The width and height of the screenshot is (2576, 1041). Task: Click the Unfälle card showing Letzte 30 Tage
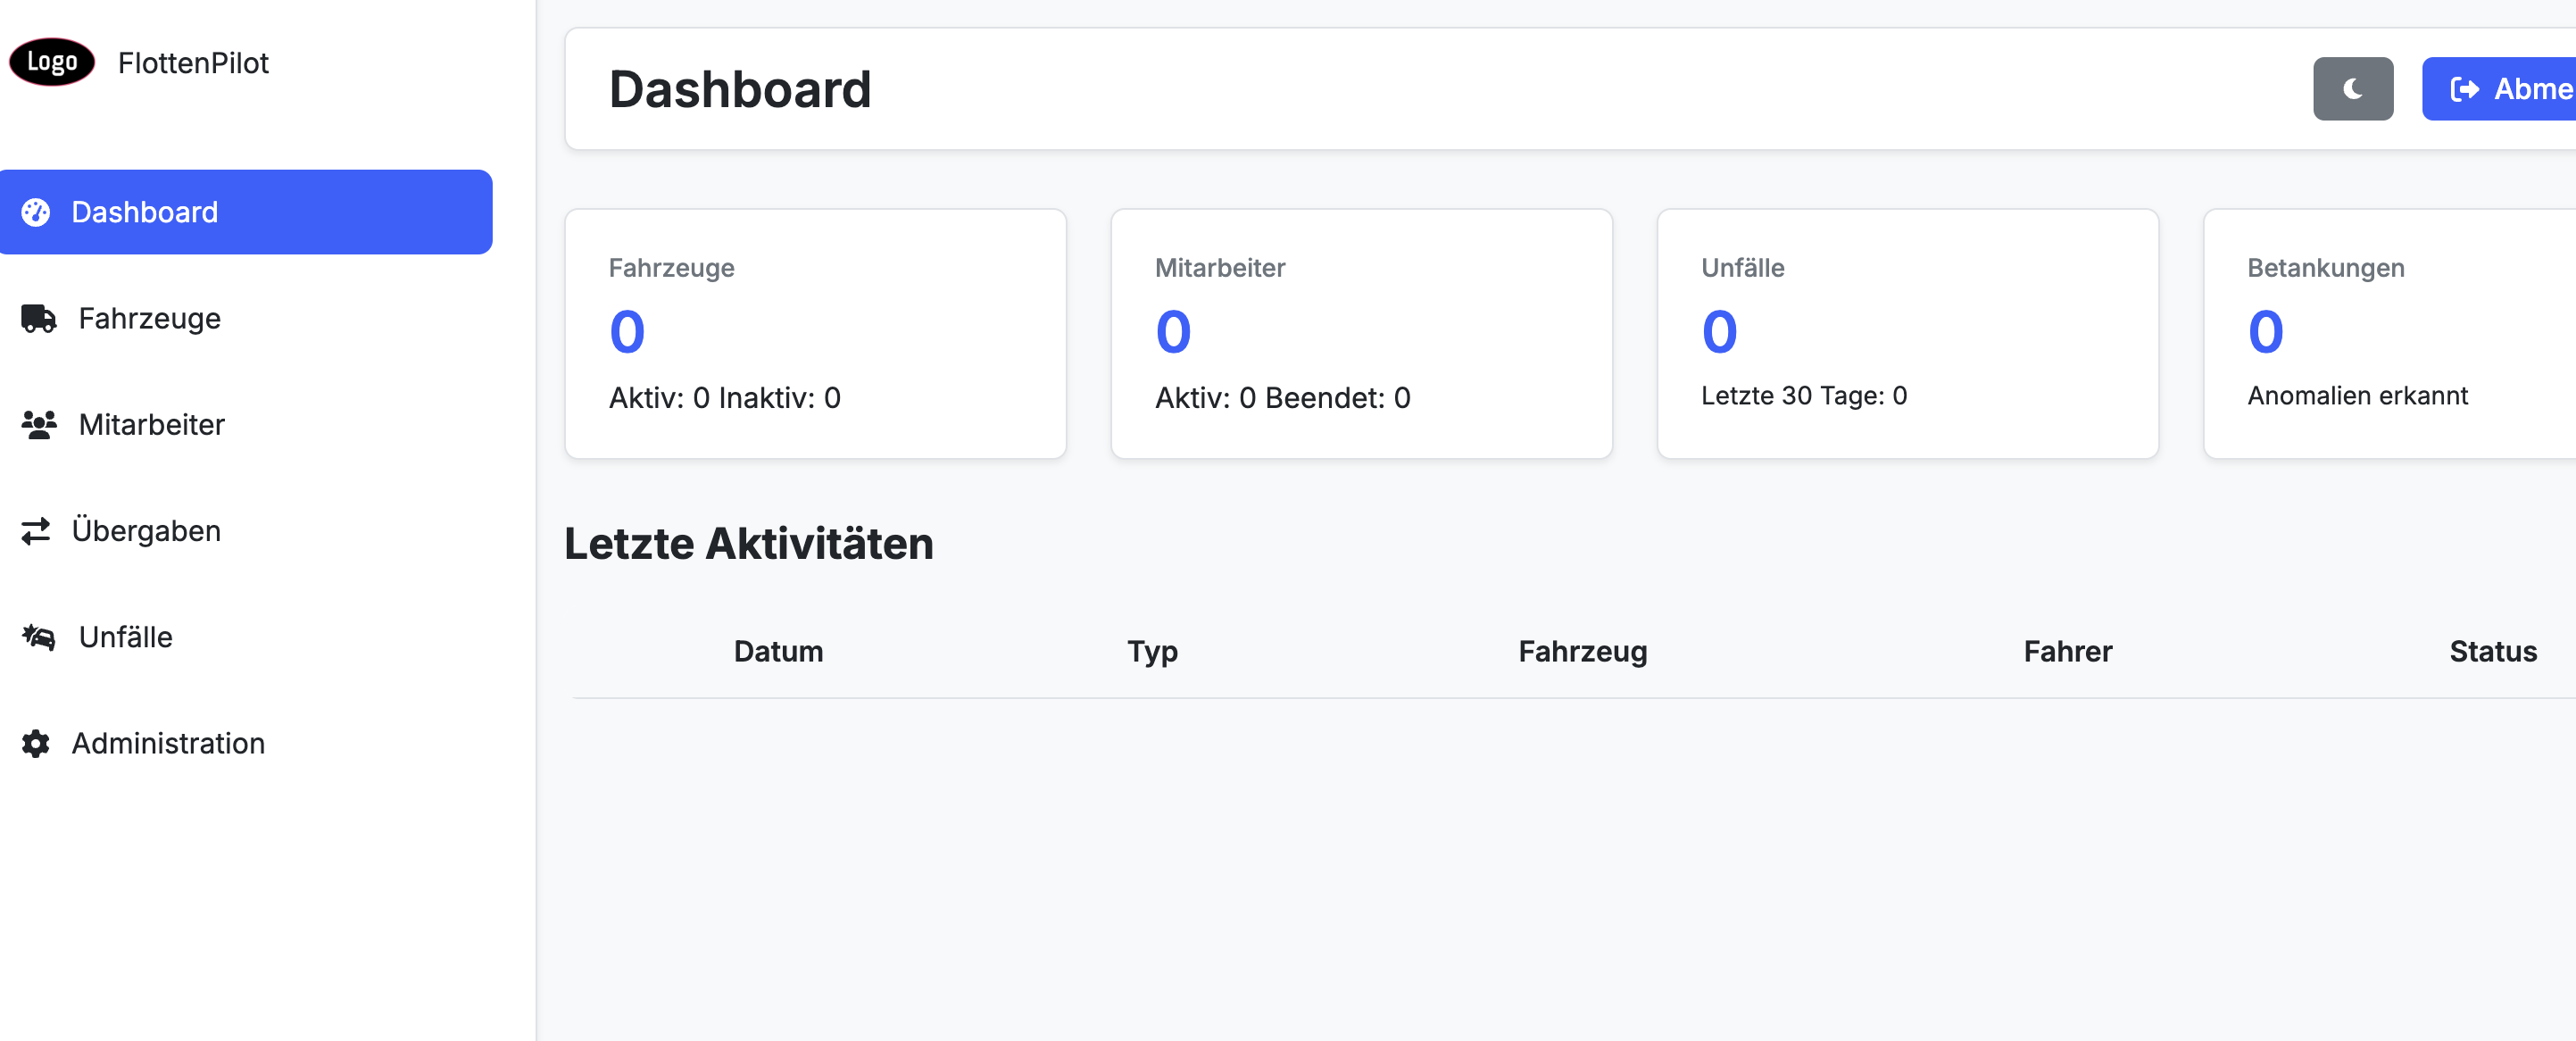tap(1908, 333)
